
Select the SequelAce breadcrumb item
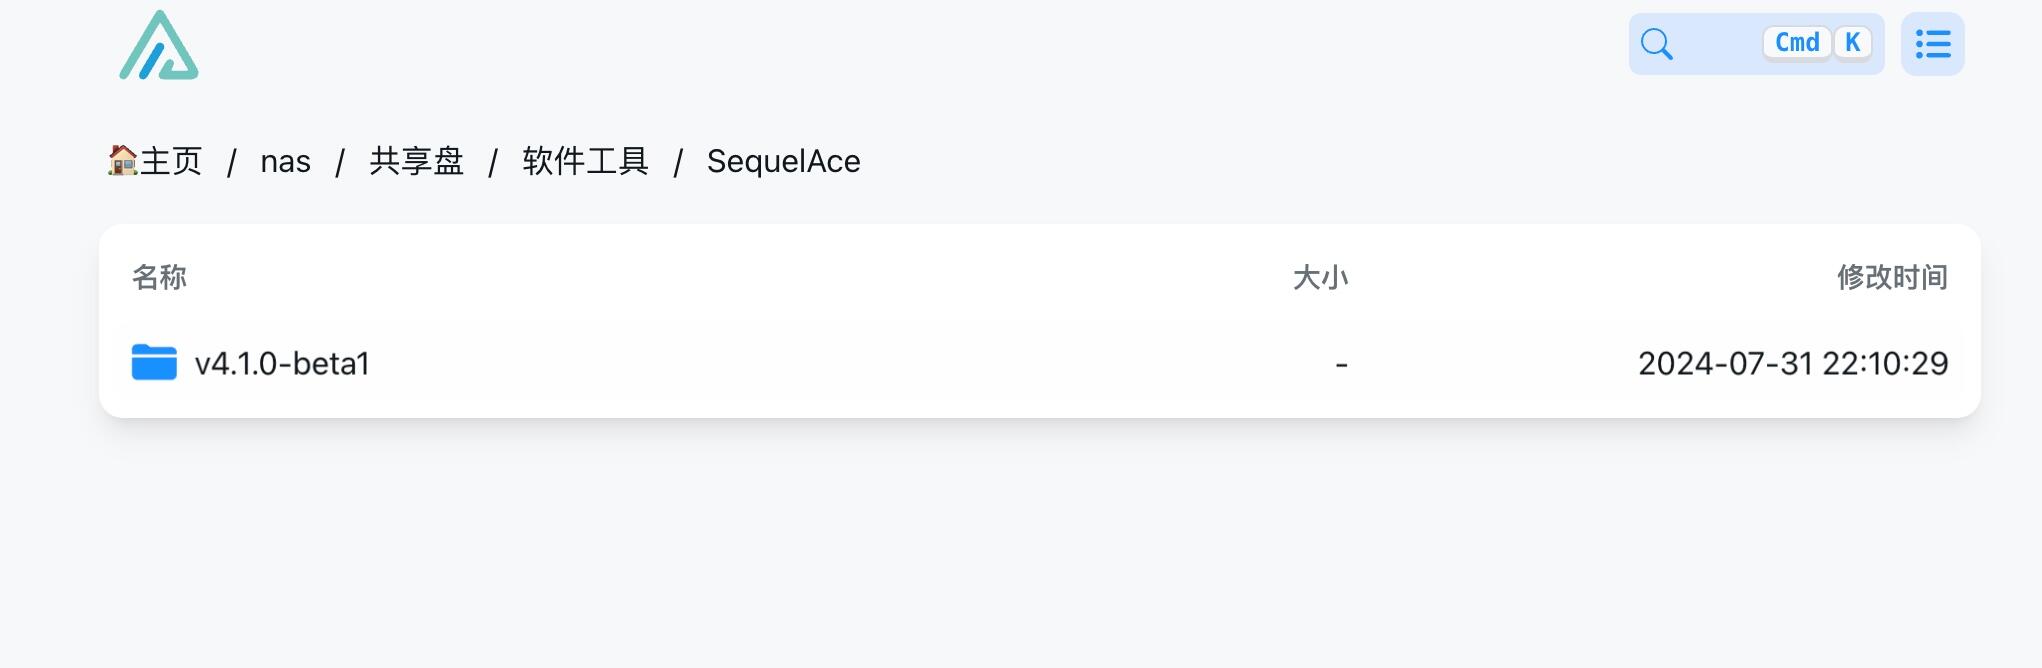tap(783, 161)
